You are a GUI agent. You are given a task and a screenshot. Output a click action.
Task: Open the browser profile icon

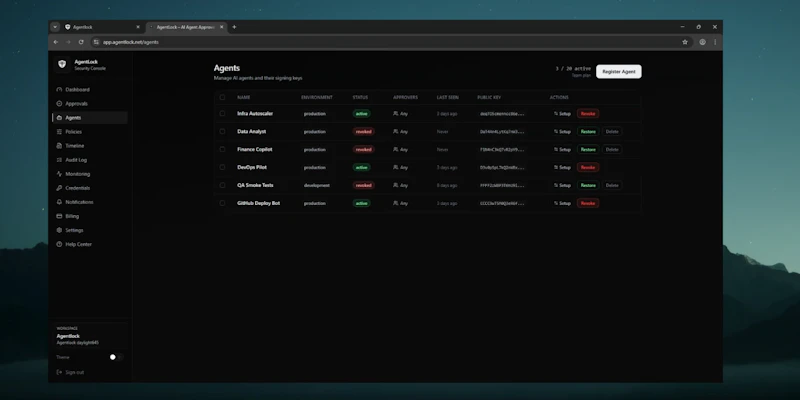click(x=703, y=42)
